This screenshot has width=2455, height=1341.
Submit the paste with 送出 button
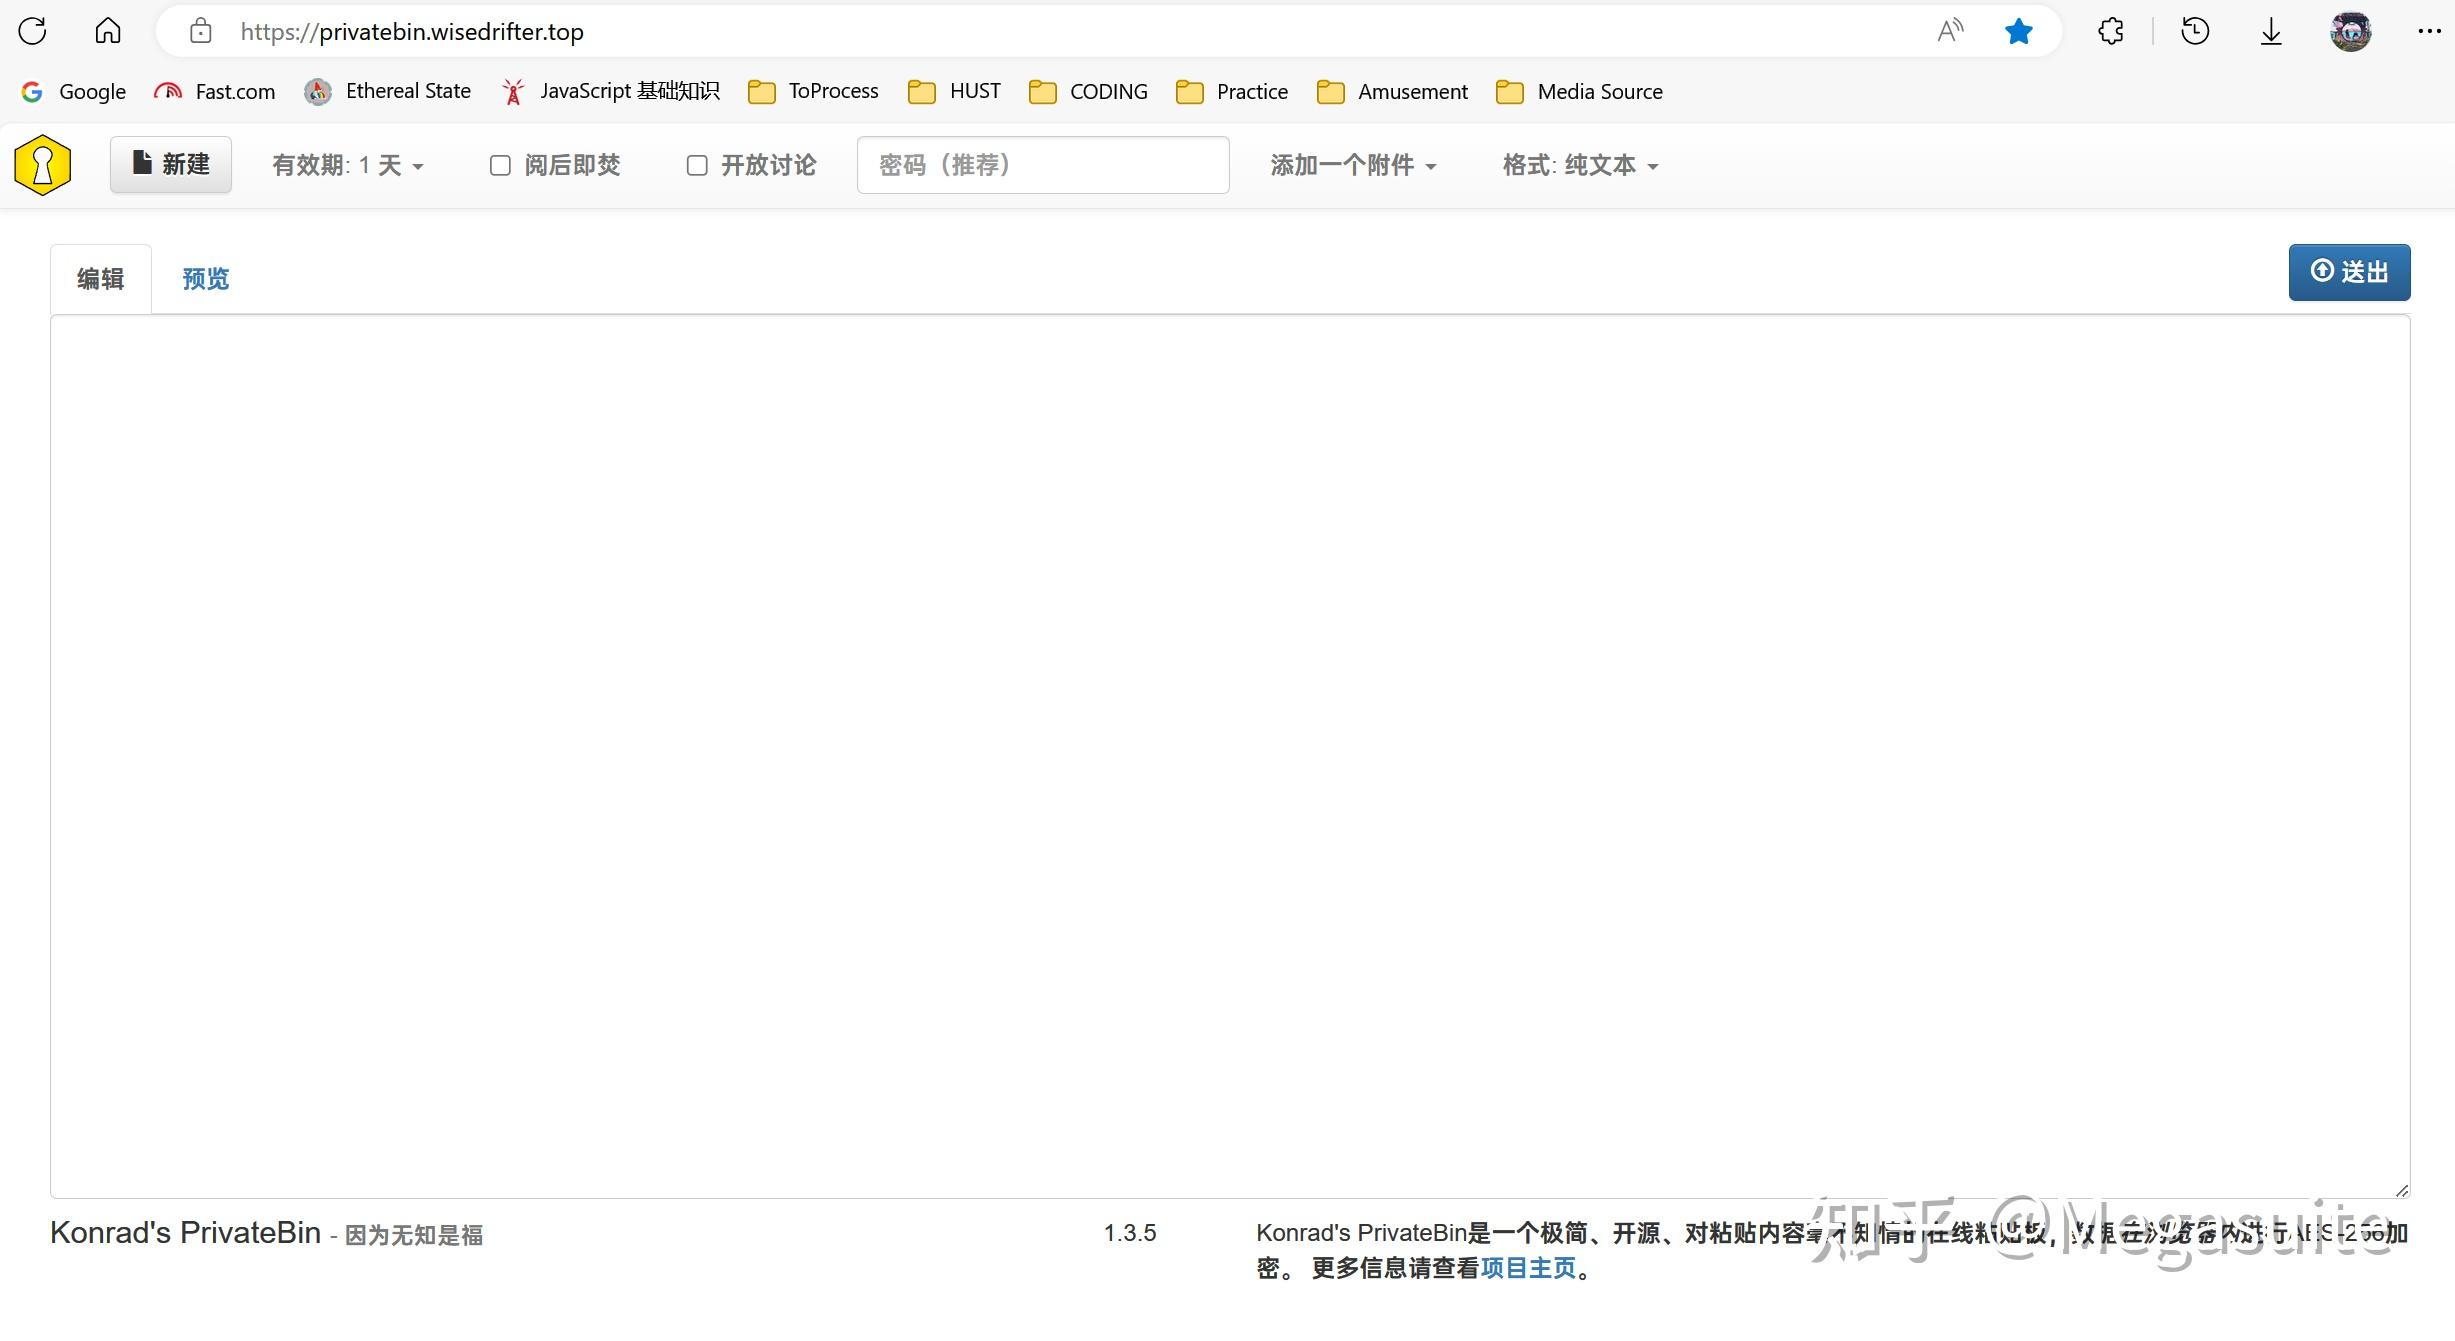[2349, 272]
